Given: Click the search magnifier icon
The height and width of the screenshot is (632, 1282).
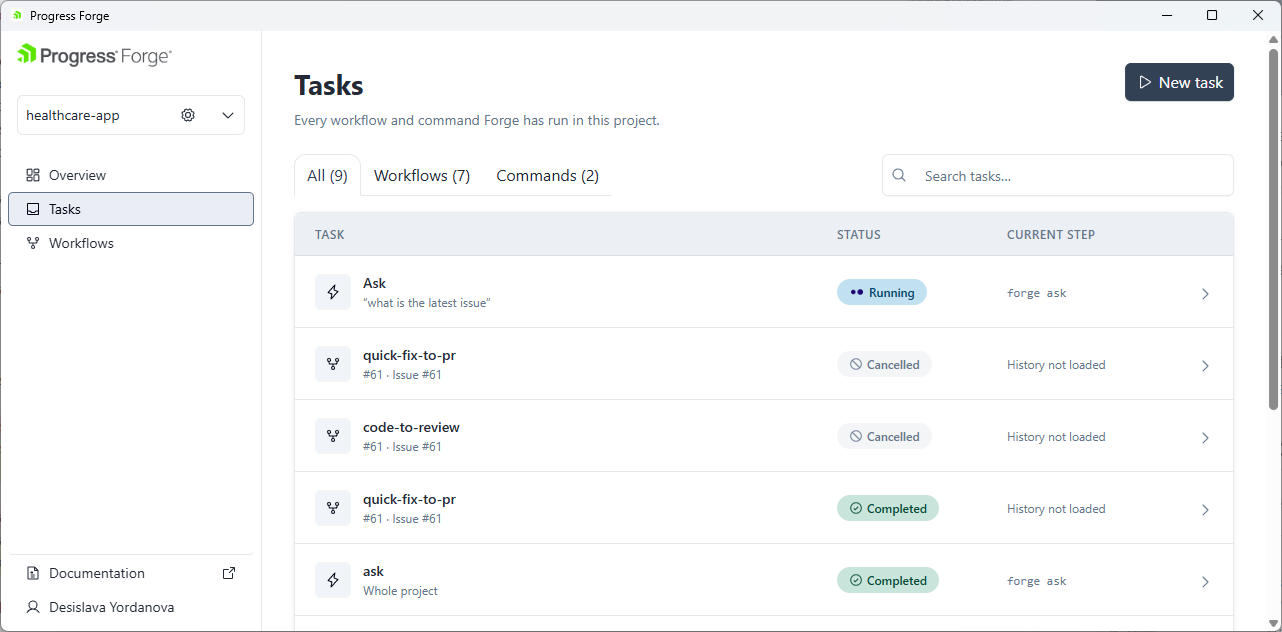Looking at the screenshot, I should [899, 175].
